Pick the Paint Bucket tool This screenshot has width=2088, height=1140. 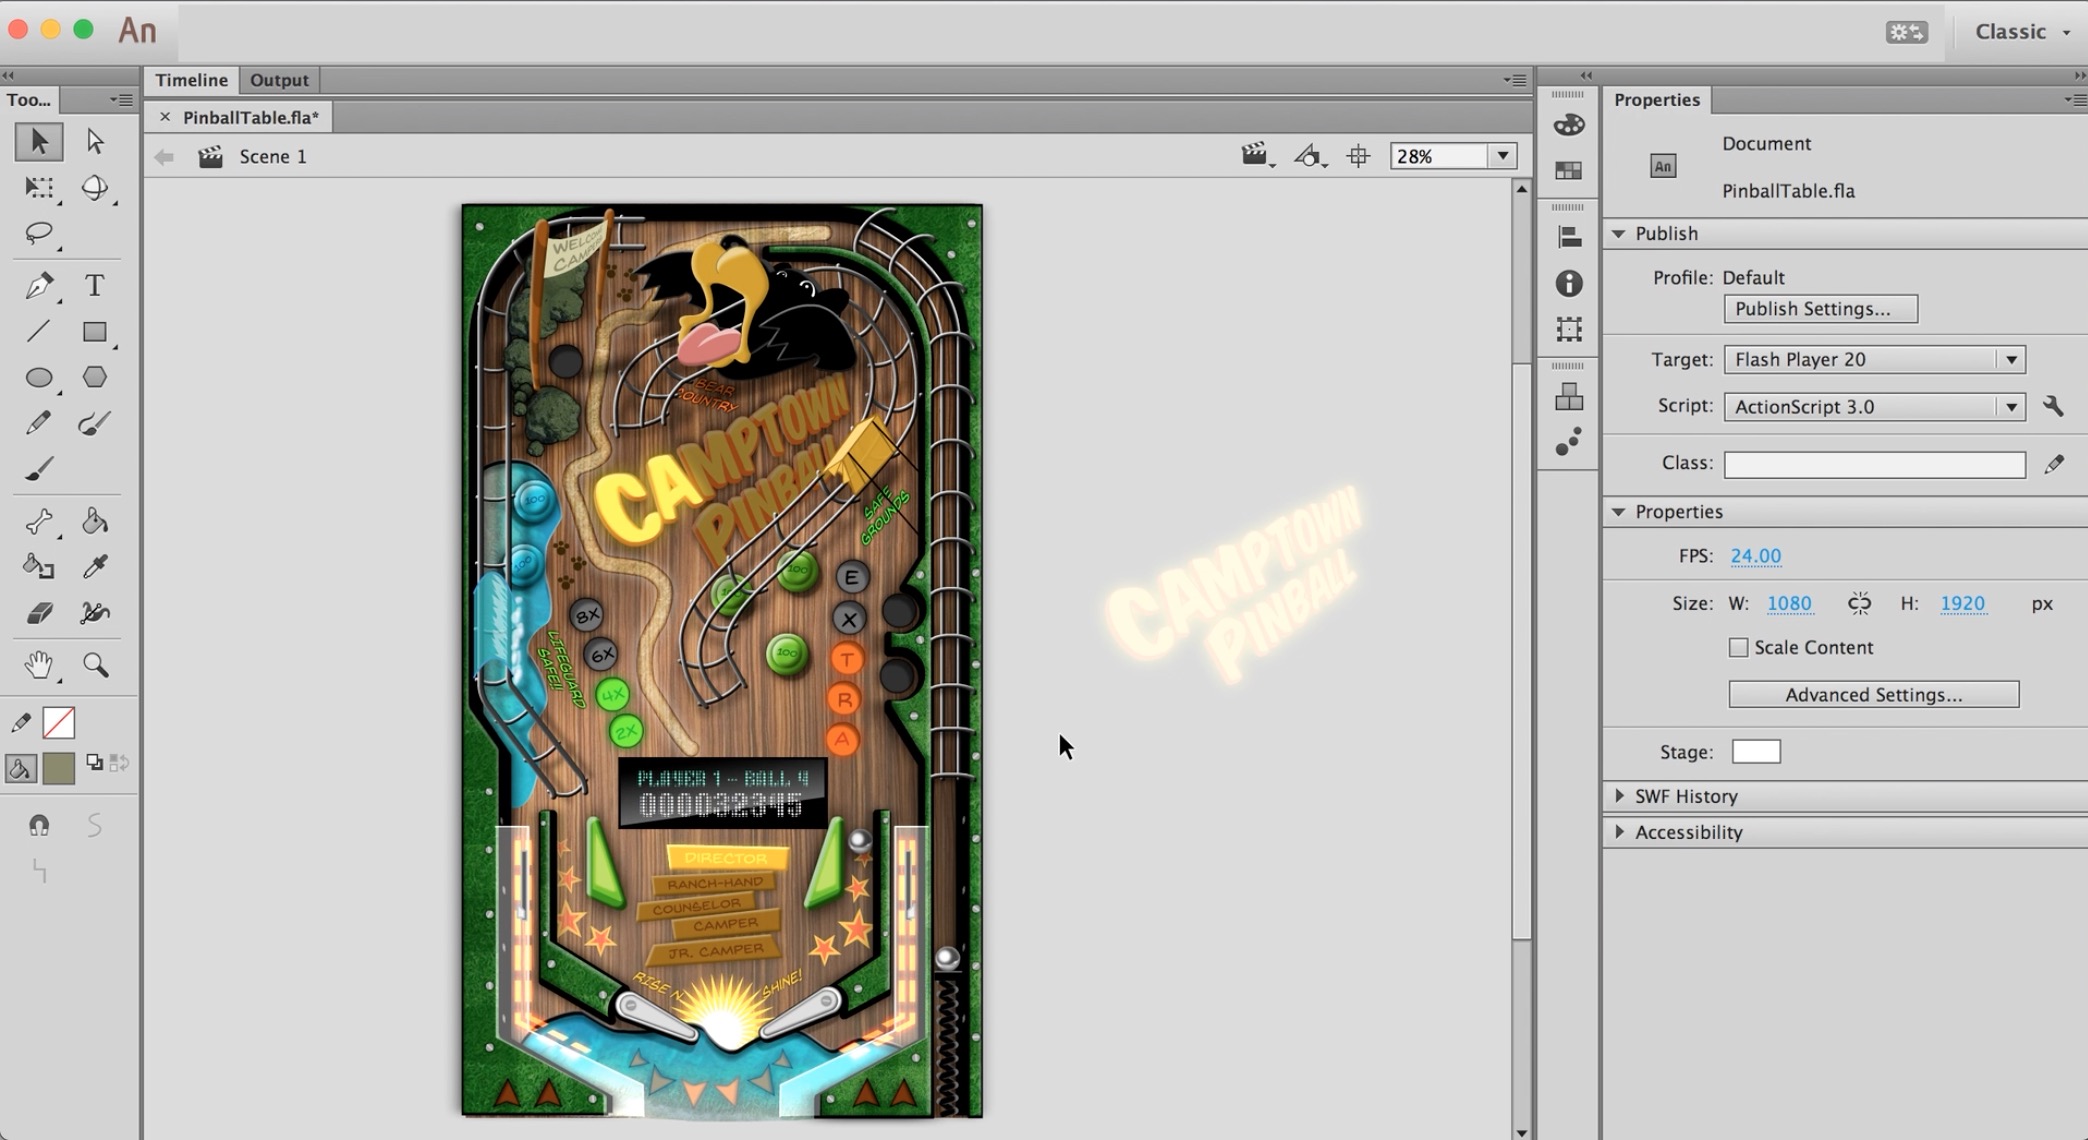pyautogui.click(x=94, y=521)
